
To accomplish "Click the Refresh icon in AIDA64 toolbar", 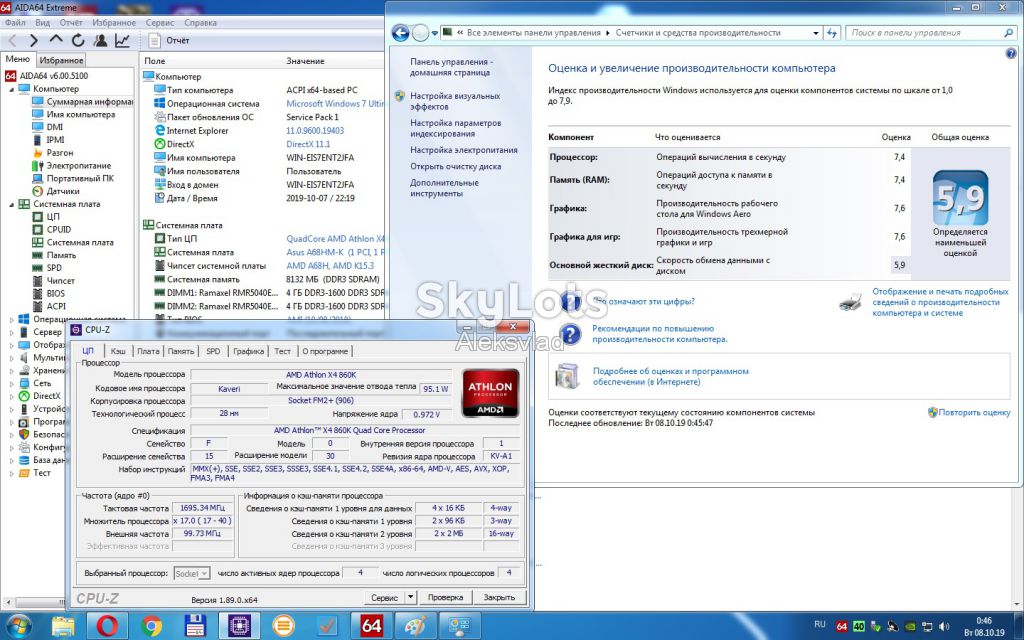I will (78, 40).
